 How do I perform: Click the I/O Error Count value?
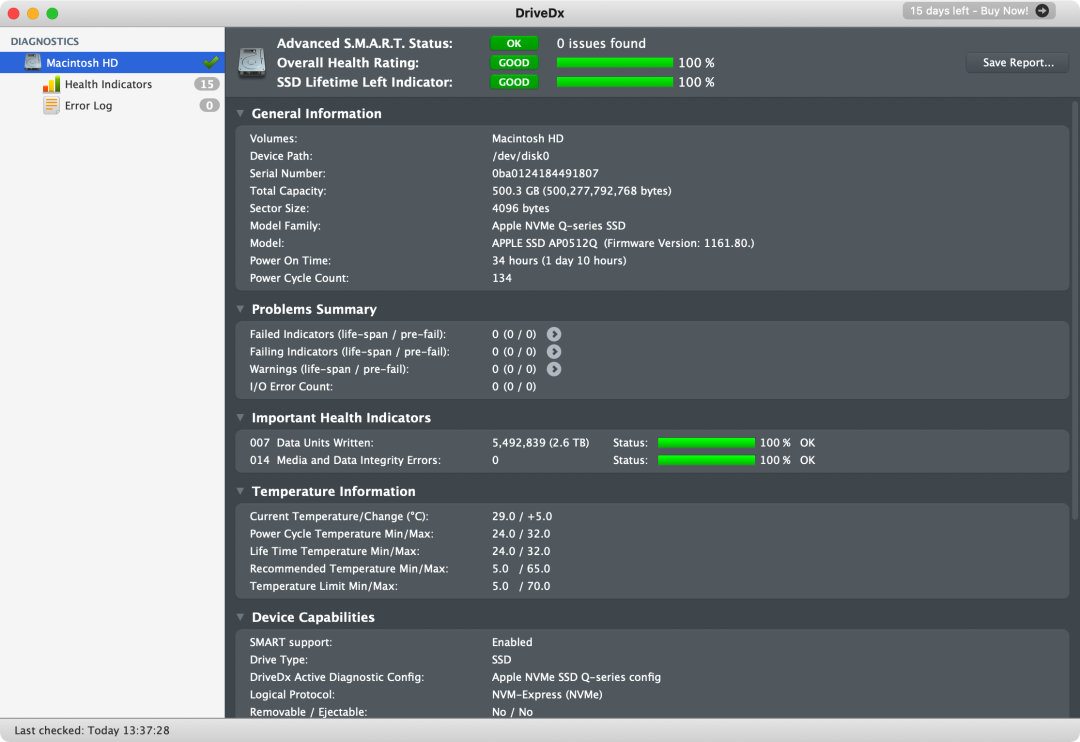(514, 387)
